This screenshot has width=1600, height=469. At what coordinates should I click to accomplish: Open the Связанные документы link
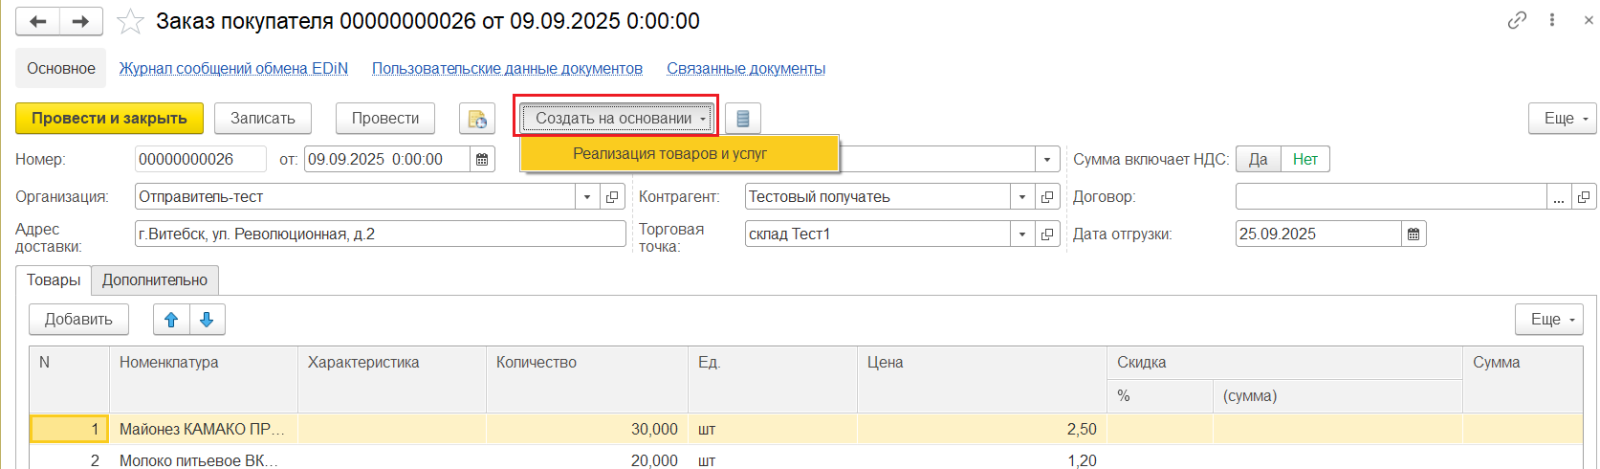(x=746, y=69)
